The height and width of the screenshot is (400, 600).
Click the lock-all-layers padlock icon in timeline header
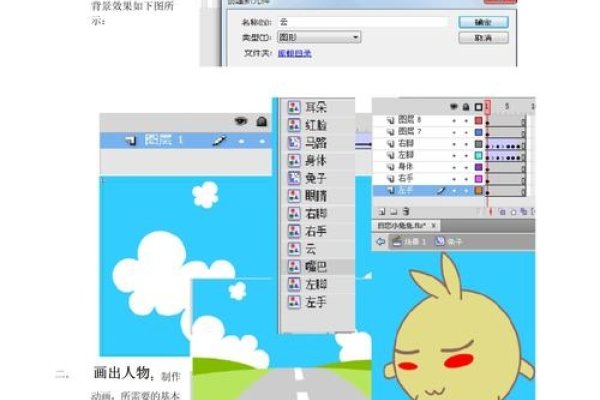tap(466, 107)
